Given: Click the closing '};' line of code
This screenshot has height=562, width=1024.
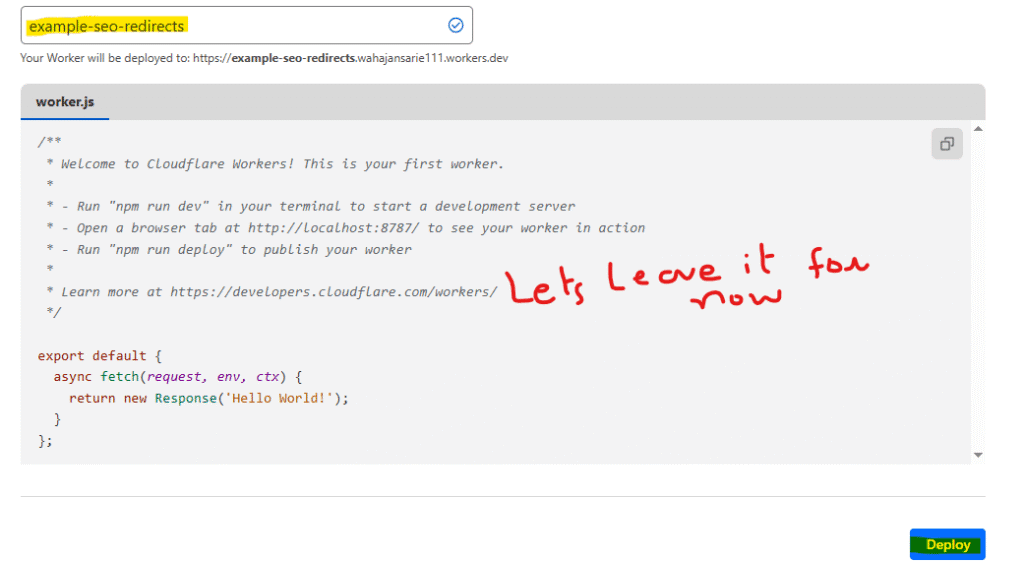Looking at the screenshot, I should (x=45, y=441).
